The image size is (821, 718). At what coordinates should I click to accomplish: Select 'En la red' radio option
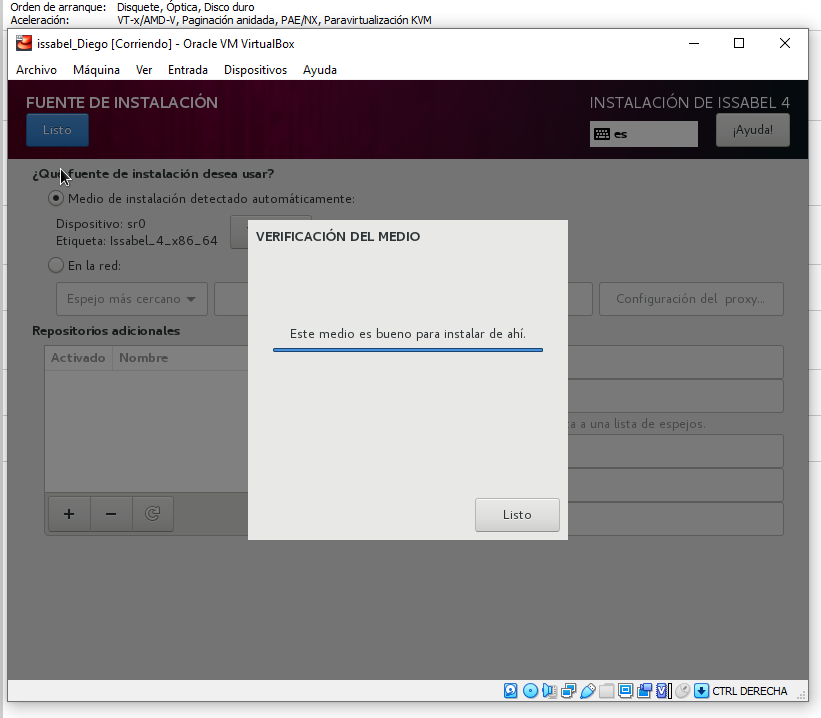point(56,265)
